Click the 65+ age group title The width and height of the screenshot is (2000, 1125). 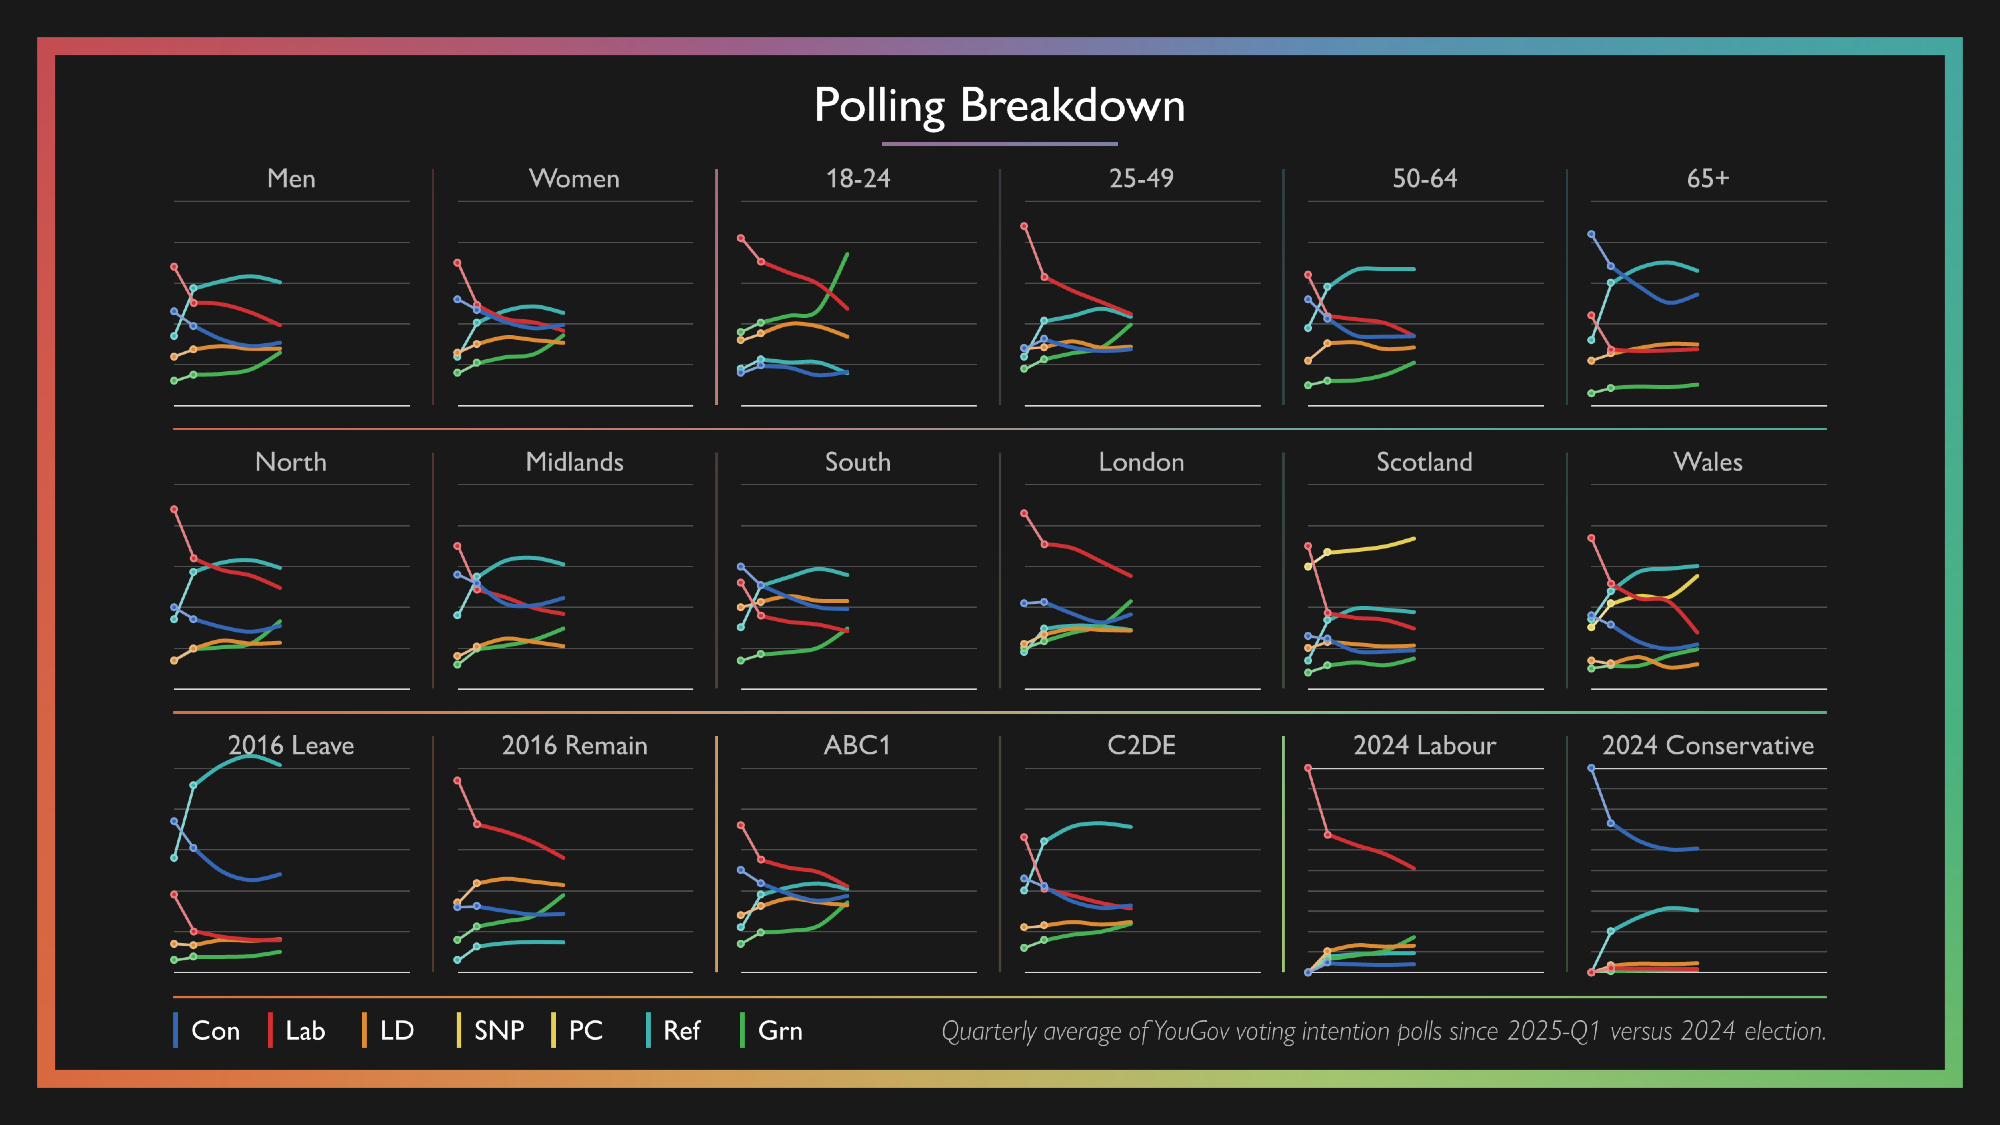click(1707, 179)
